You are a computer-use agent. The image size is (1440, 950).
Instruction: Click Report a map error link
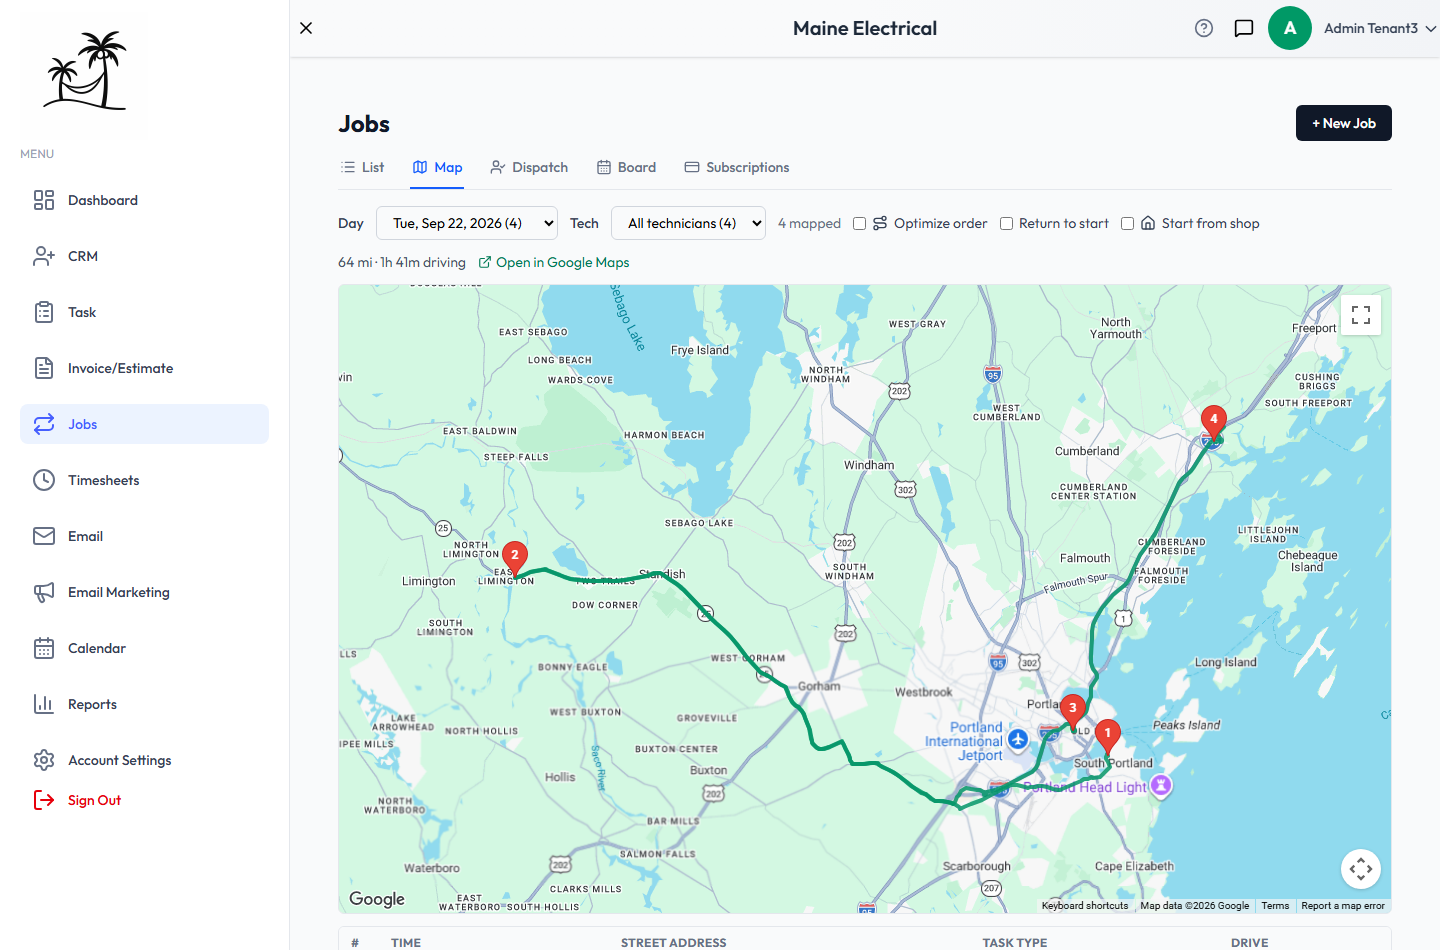(x=1343, y=906)
